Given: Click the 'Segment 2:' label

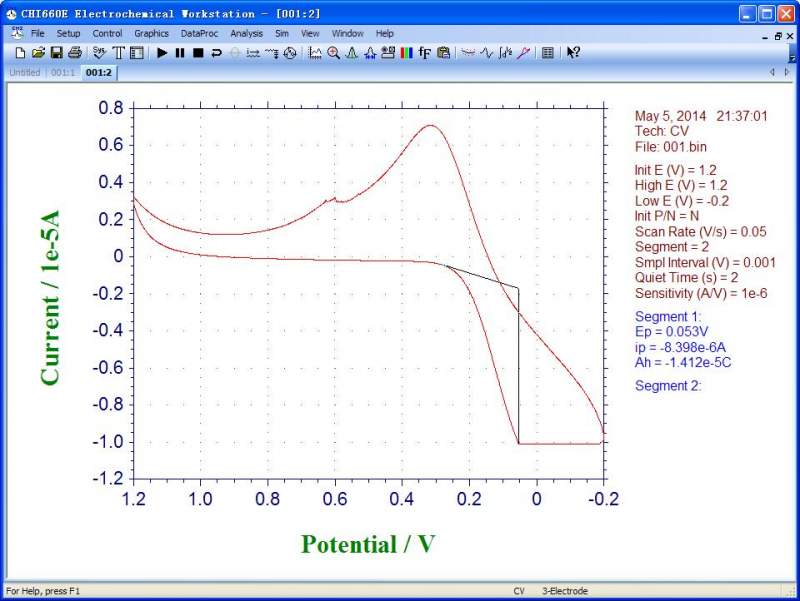Looking at the screenshot, I should click(668, 386).
